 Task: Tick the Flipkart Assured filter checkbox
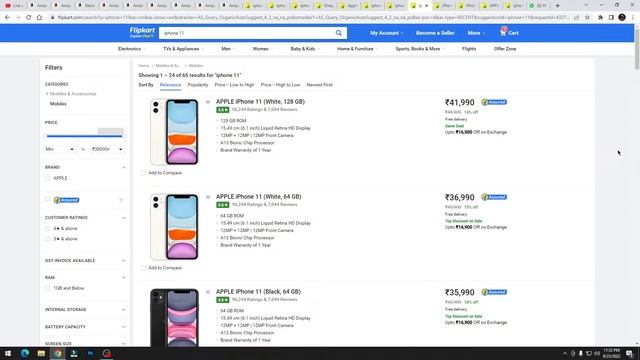[48, 199]
